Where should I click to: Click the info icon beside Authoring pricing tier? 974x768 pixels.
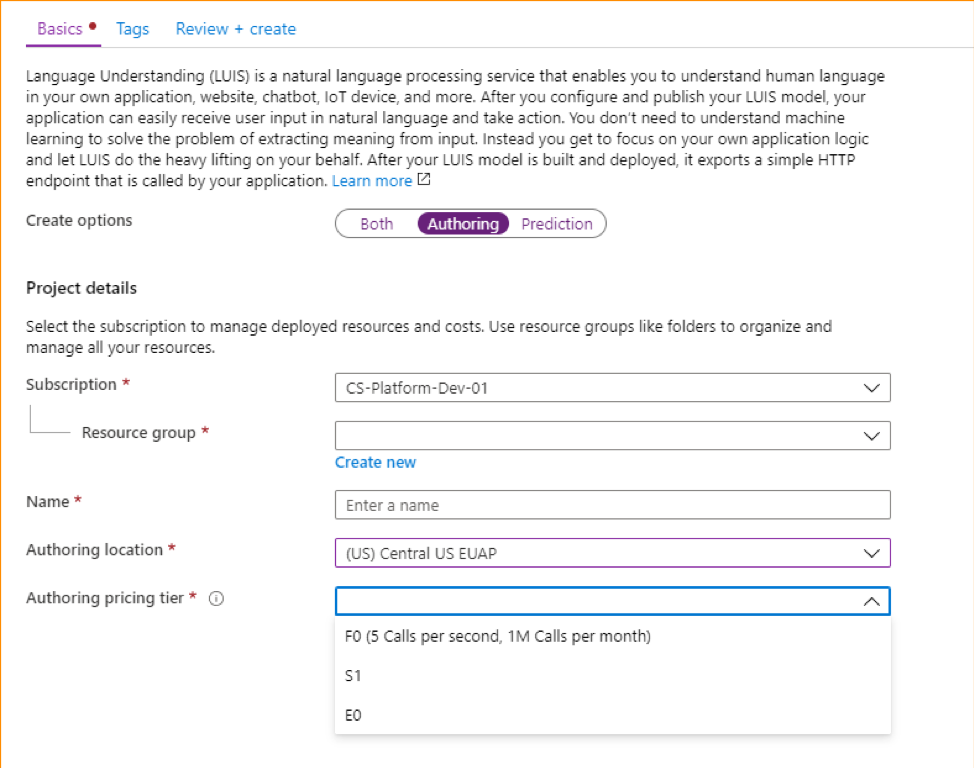[x=216, y=599]
